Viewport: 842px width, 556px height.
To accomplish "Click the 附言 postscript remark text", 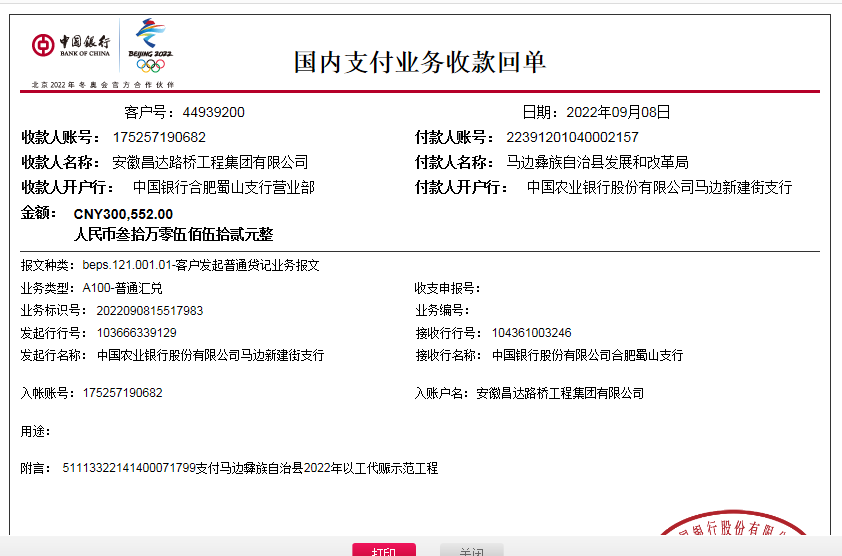I will tap(250, 468).
